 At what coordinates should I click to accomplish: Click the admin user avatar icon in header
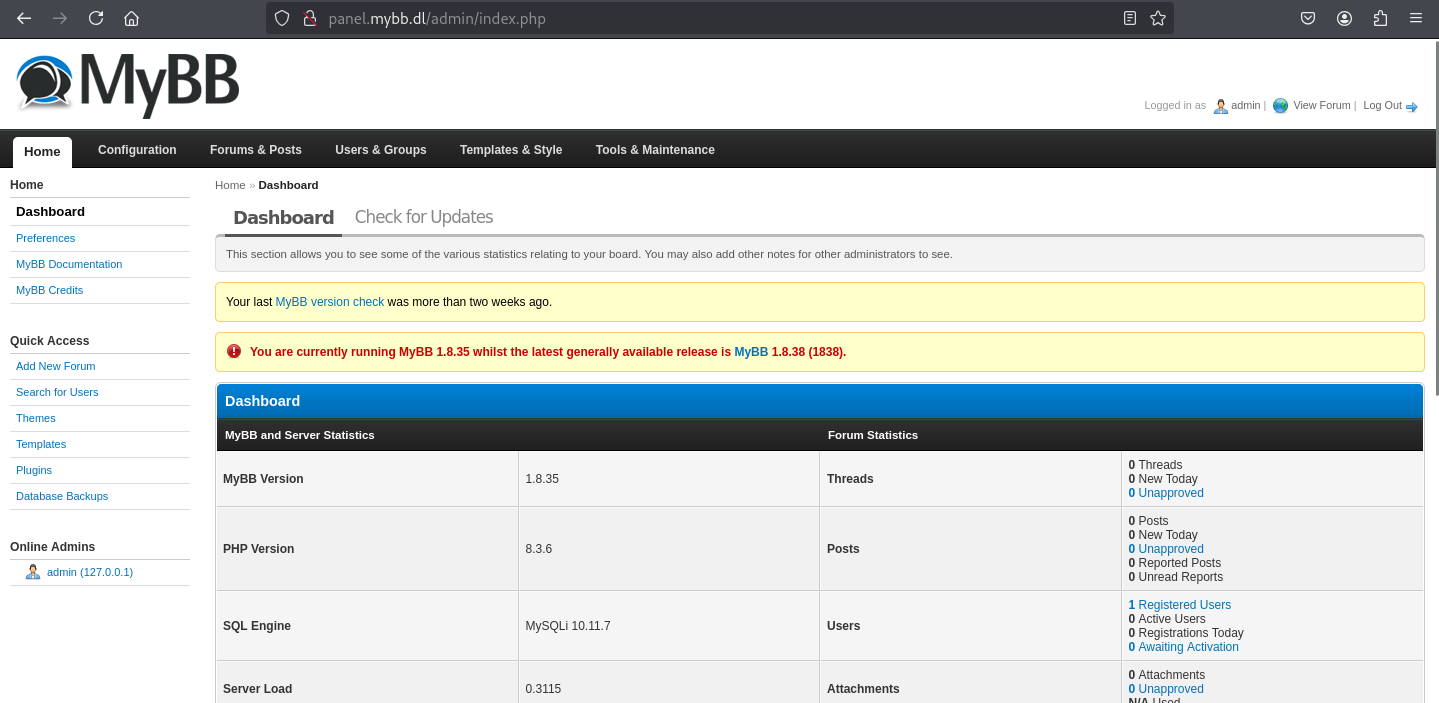pyautogui.click(x=1220, y=106)
